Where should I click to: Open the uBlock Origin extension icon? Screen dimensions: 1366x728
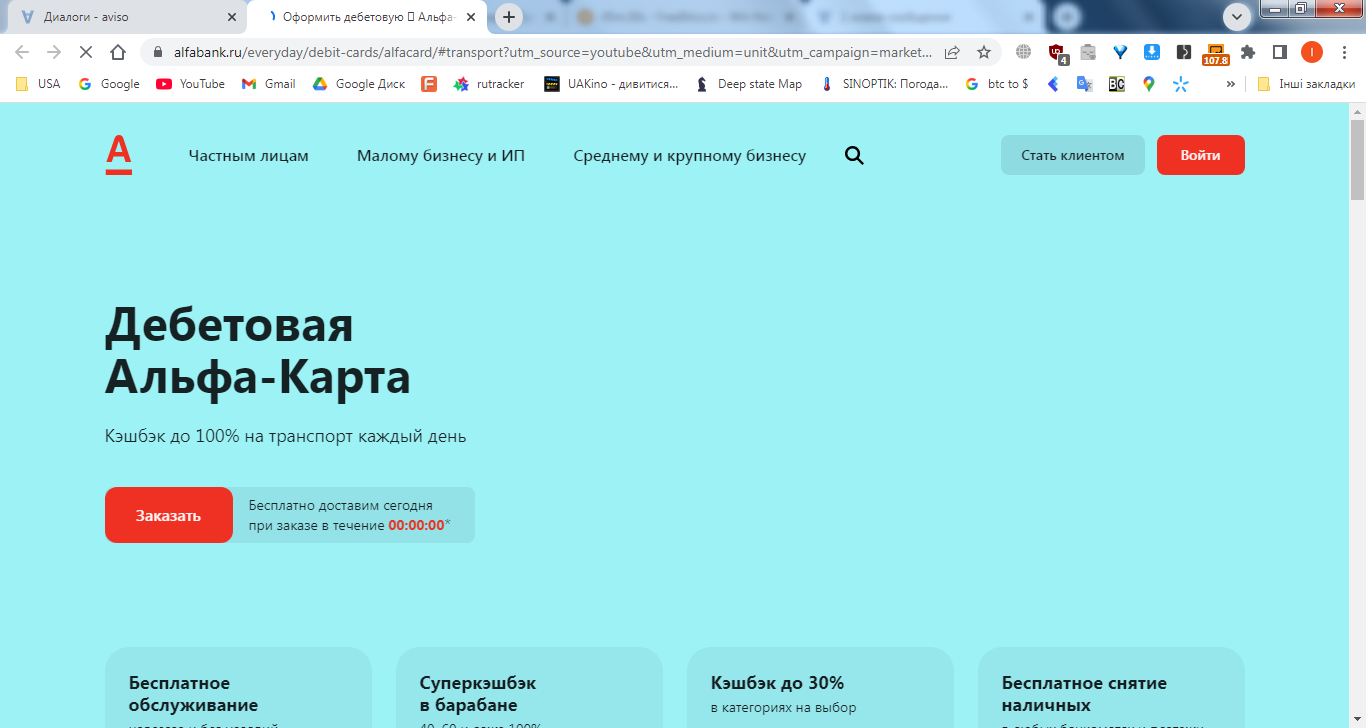click(1057, 53)
